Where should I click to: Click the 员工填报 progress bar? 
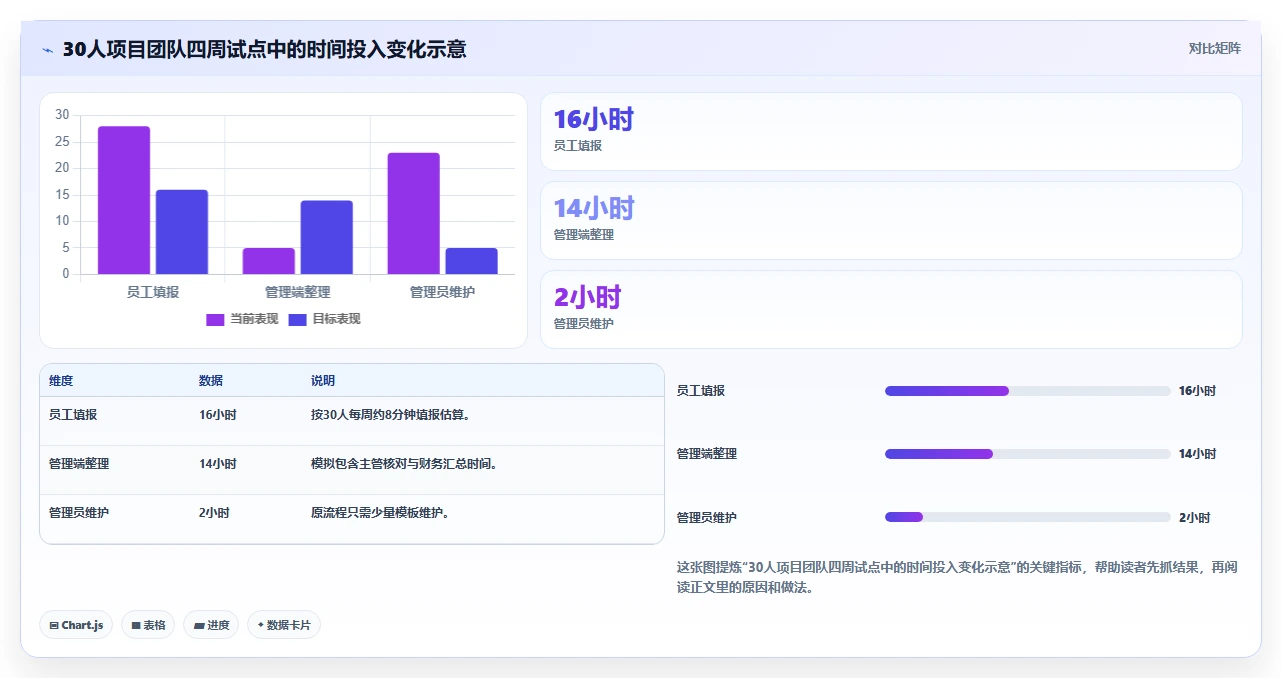tap(1027, 391)
